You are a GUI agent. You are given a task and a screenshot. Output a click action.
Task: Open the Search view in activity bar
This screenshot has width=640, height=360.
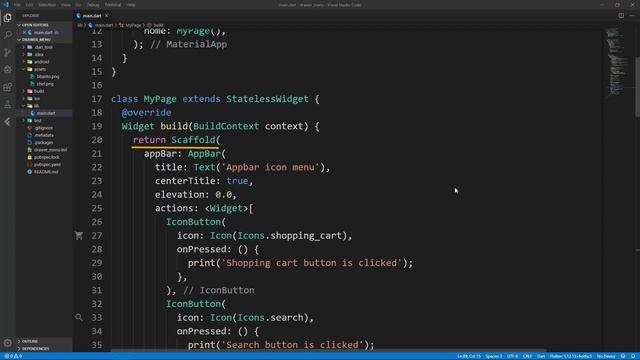point(7,35)
